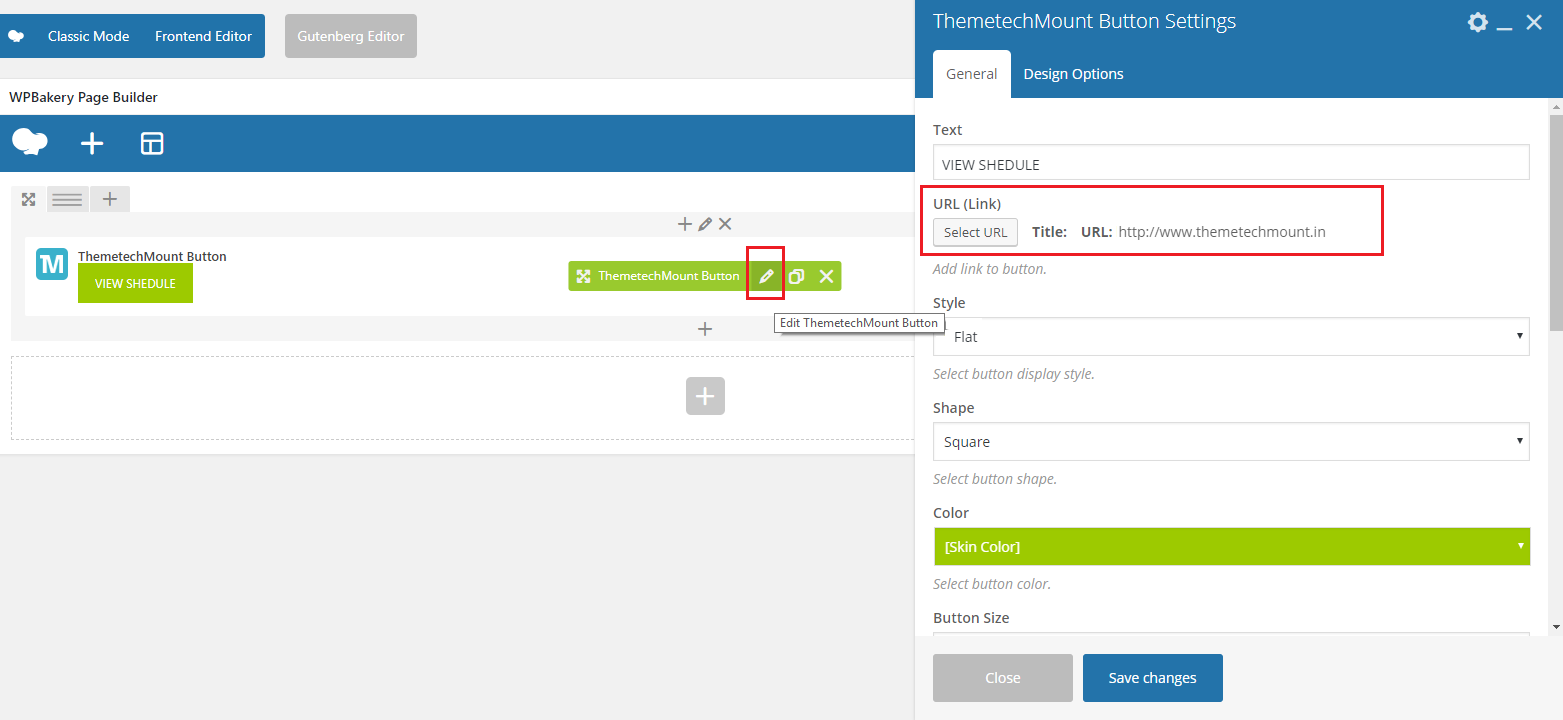1563x720 pixels.
Task: Open the Shape dropdown showing Square
Action: pyautogui.click(x=1231, y=441)
